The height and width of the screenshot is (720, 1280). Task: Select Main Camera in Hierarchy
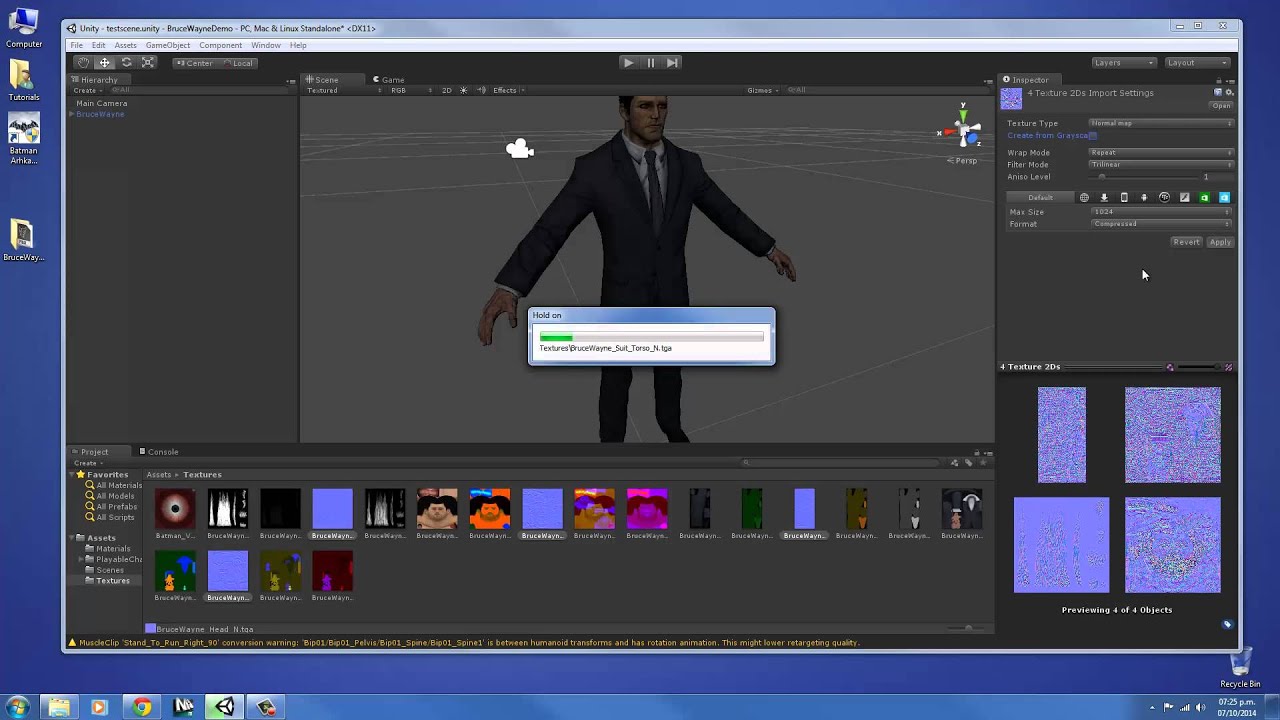[x=102, y=103]
